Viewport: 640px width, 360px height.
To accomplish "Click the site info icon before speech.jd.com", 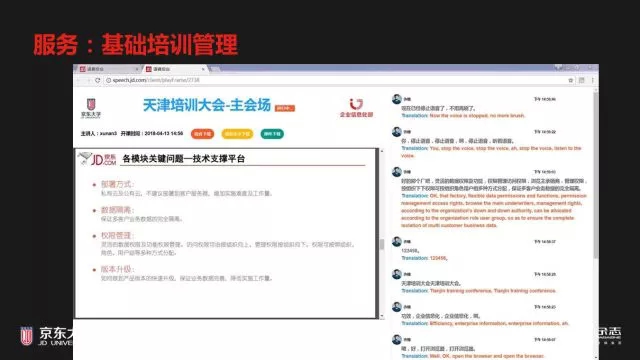I will tap(109, 80).
